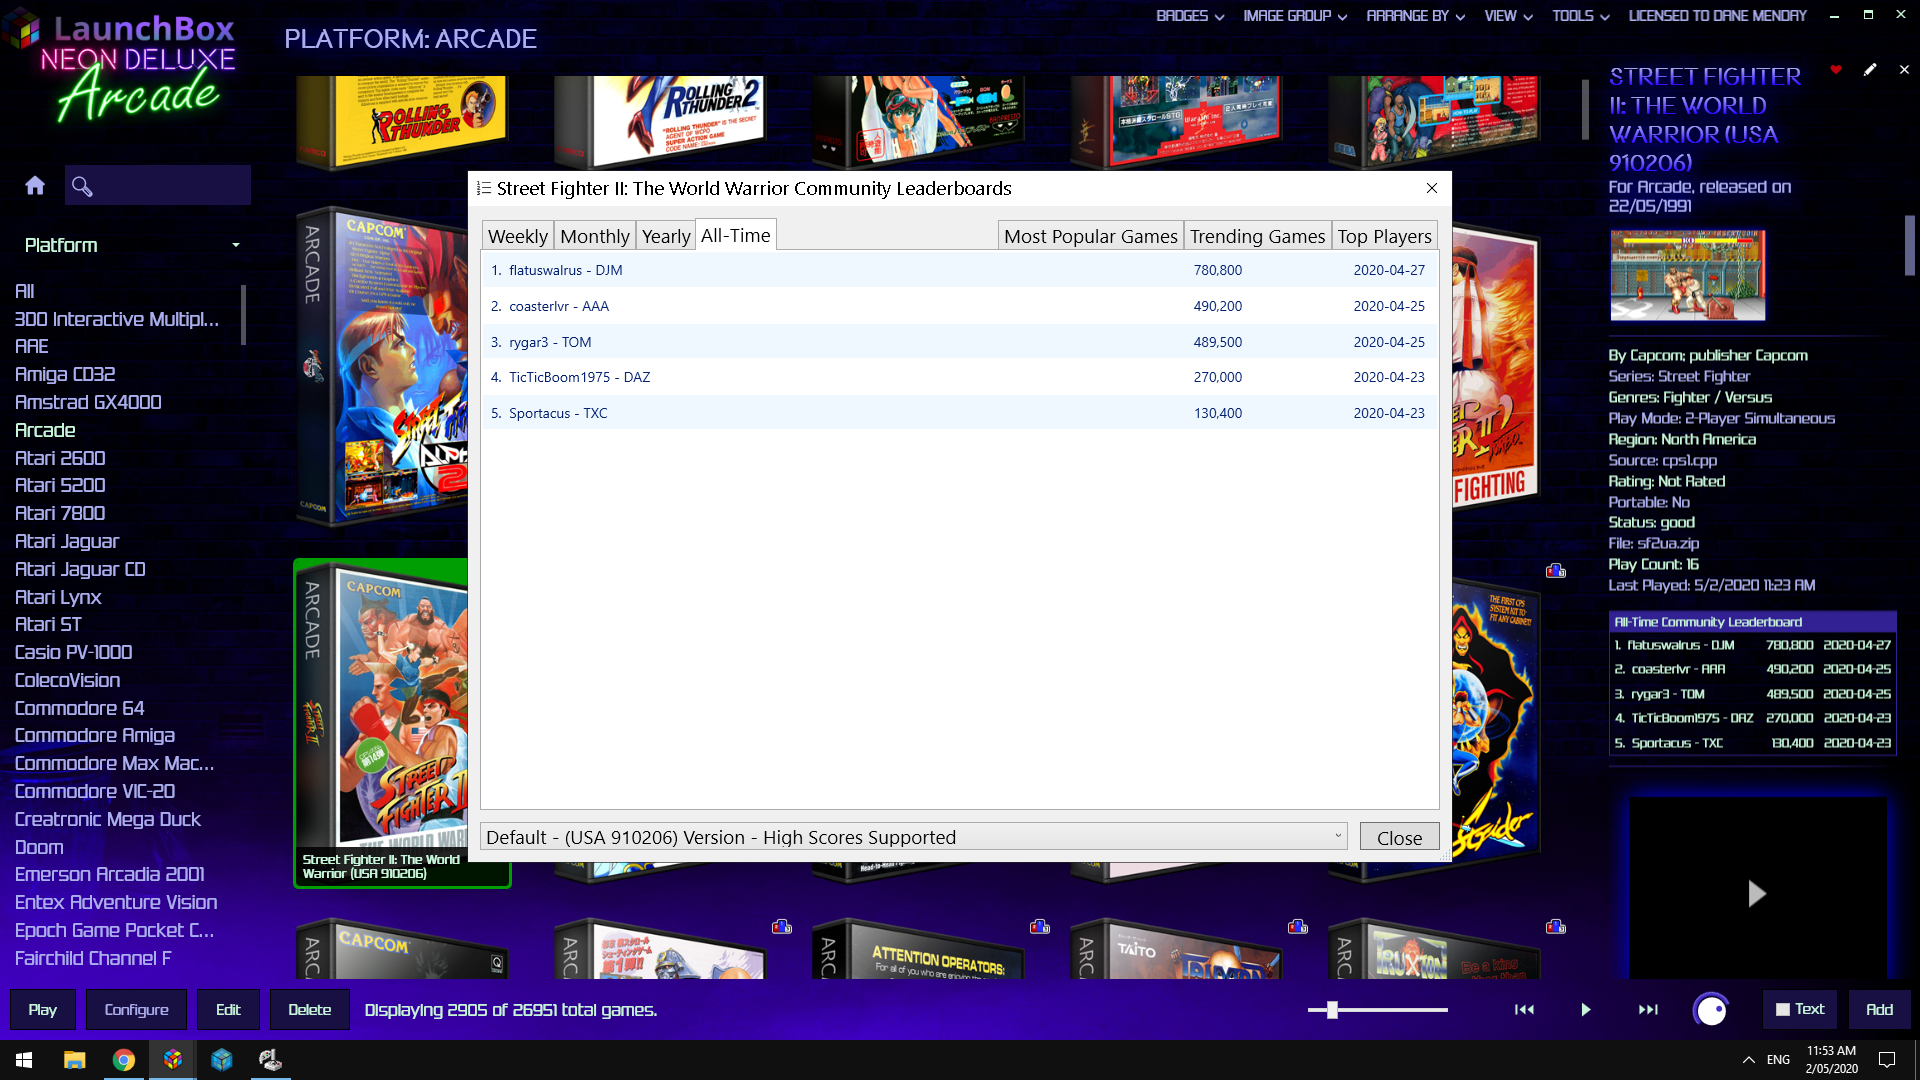Screen dimensions: 1920x1080
Task: Switch to LaunchBox taskbar icon
Action: tap(173, 1060)
